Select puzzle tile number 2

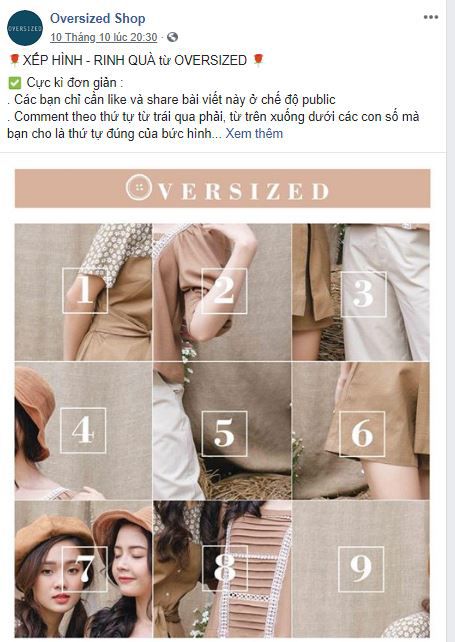point(222,292)
